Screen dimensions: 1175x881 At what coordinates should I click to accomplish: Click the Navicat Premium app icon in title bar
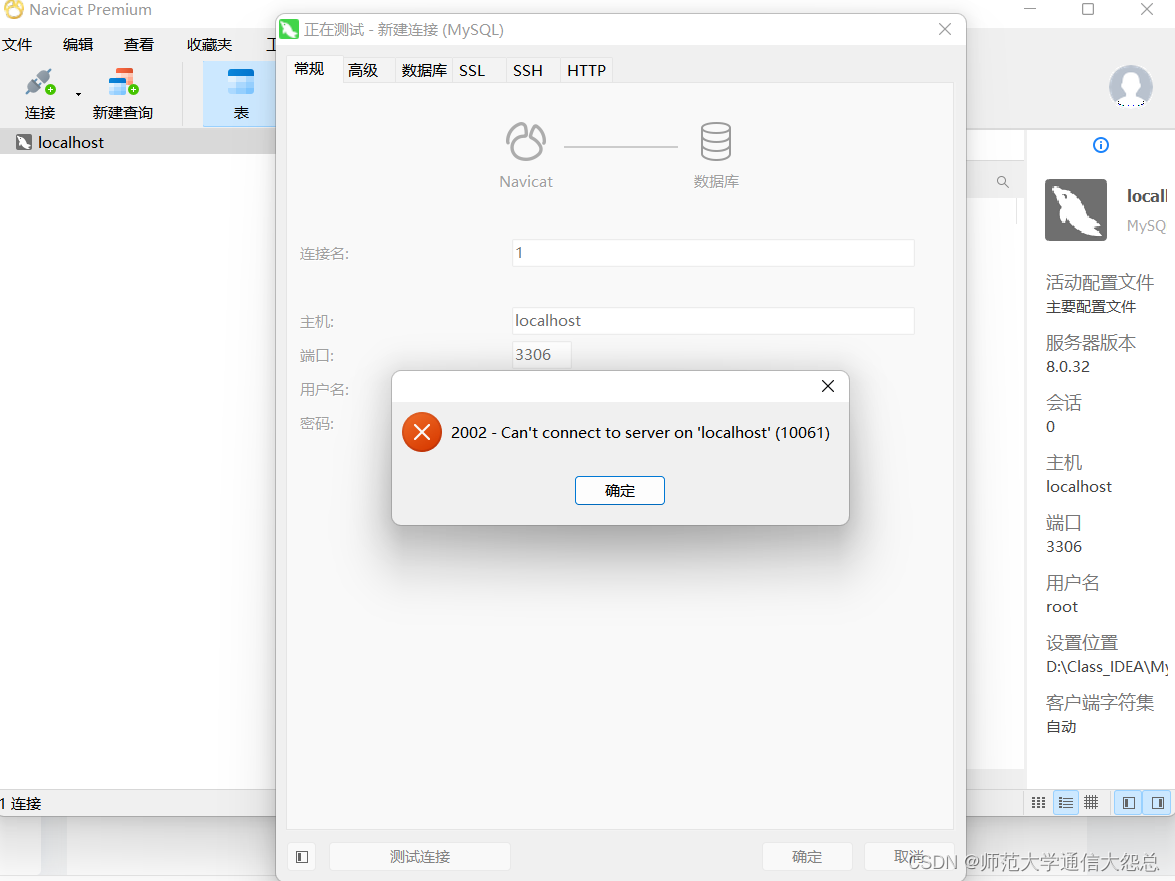click(x=13, y=9)
